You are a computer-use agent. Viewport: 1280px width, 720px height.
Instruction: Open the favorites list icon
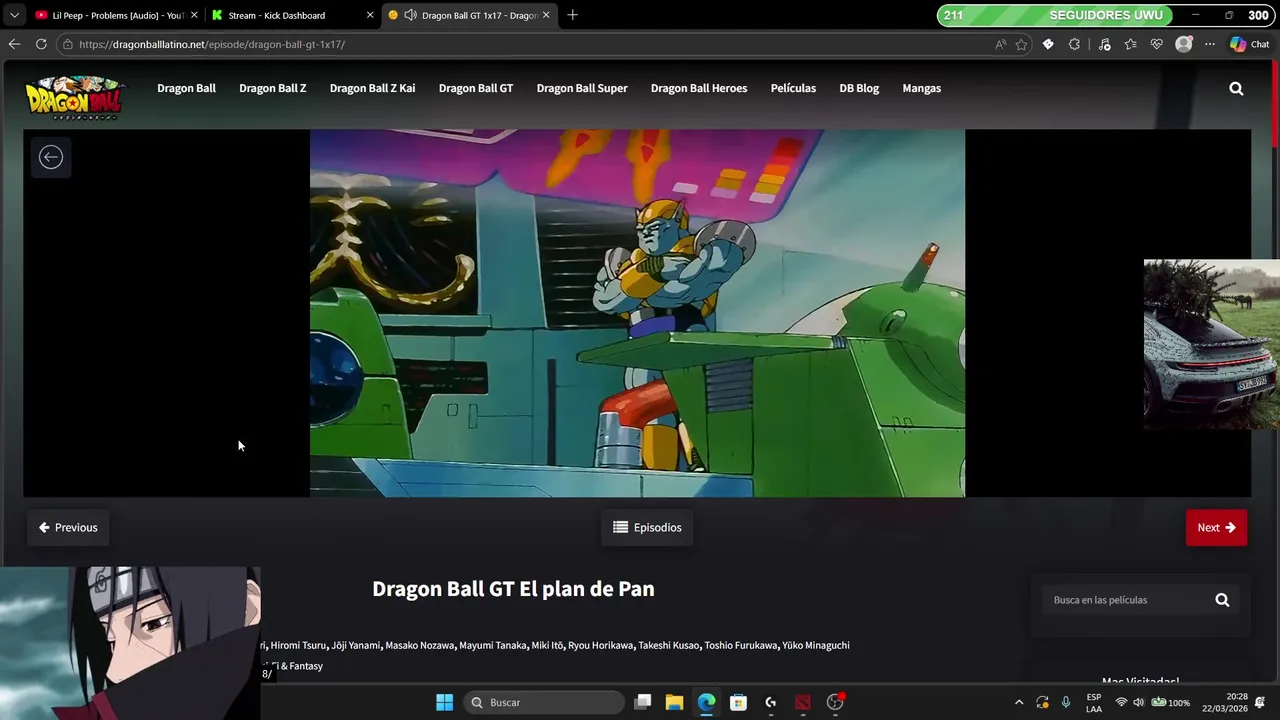1130,44
